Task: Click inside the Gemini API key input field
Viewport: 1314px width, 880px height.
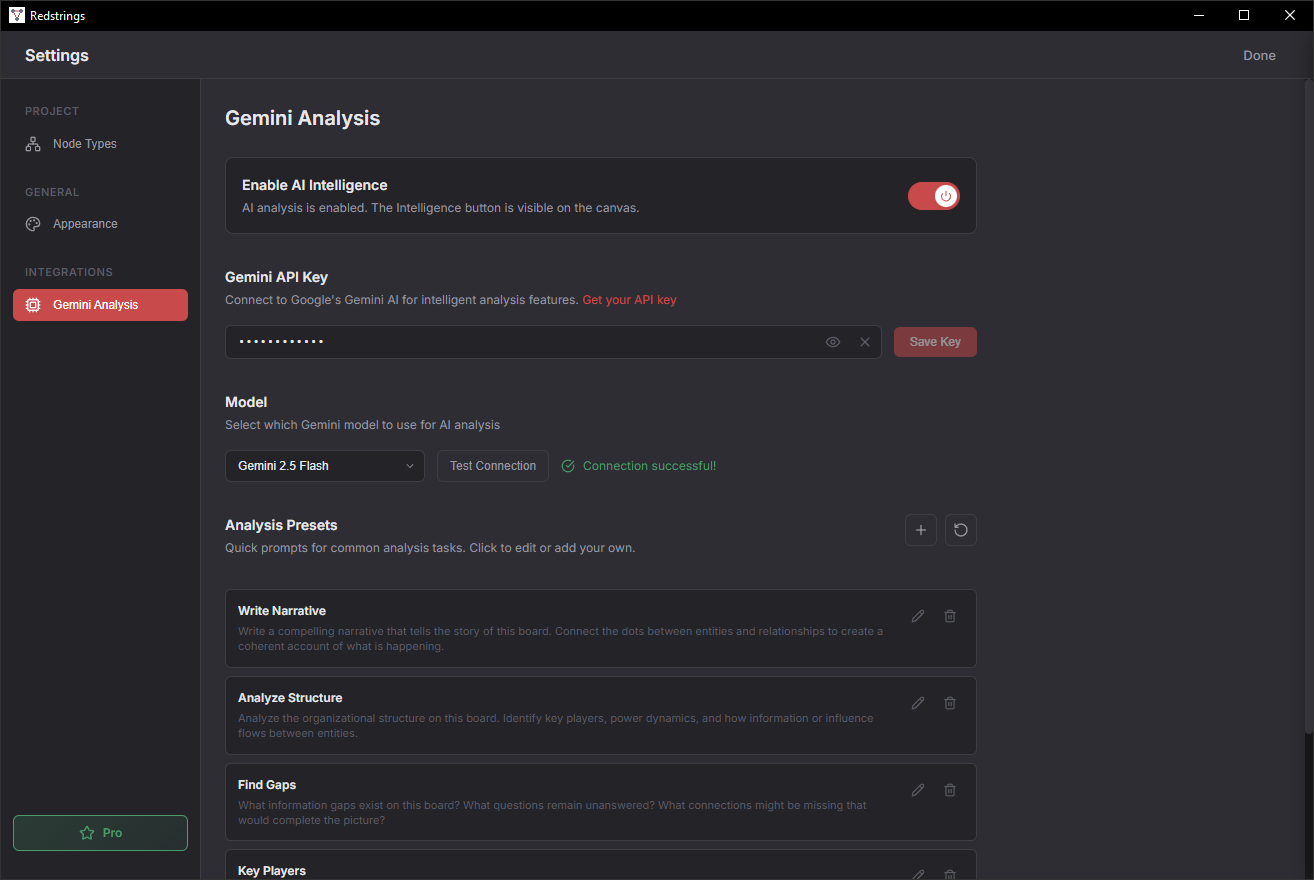Action: click(x=500, y=341)
